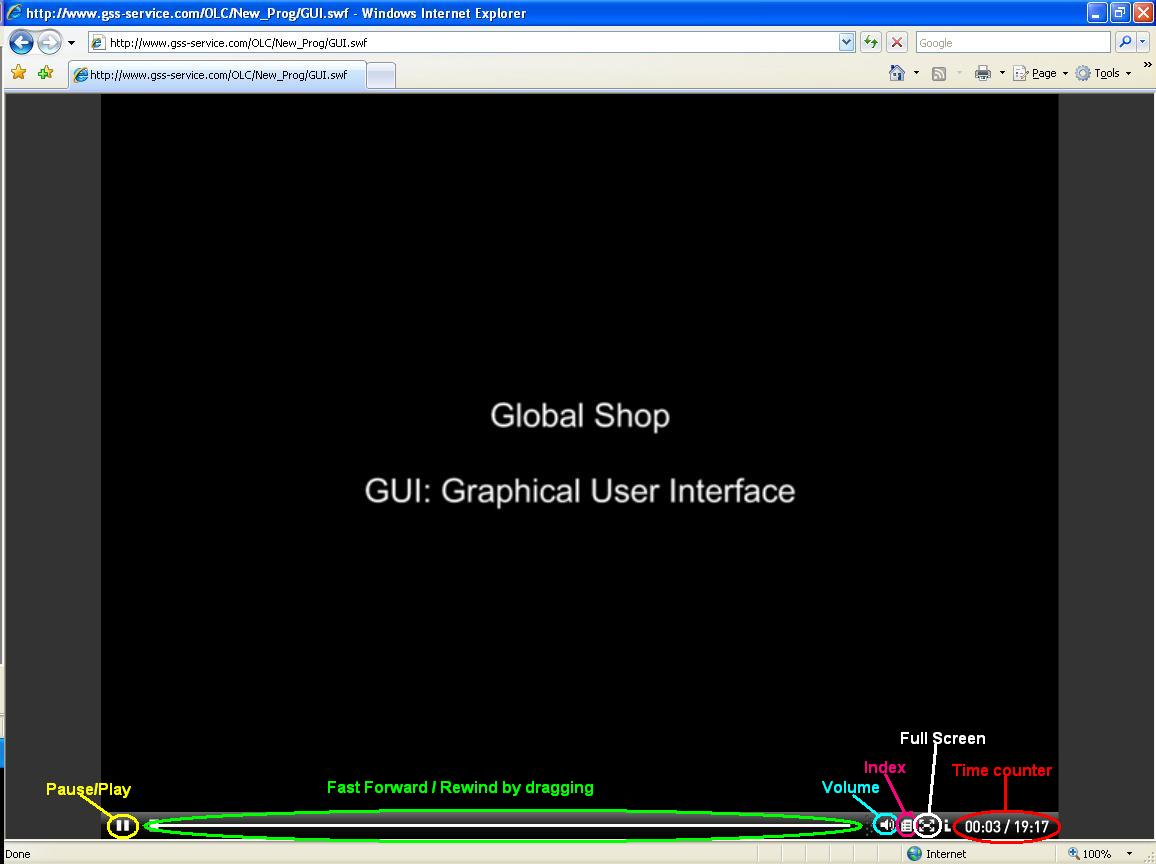Click the info 'i' icon in player

[x=947, y=826]
